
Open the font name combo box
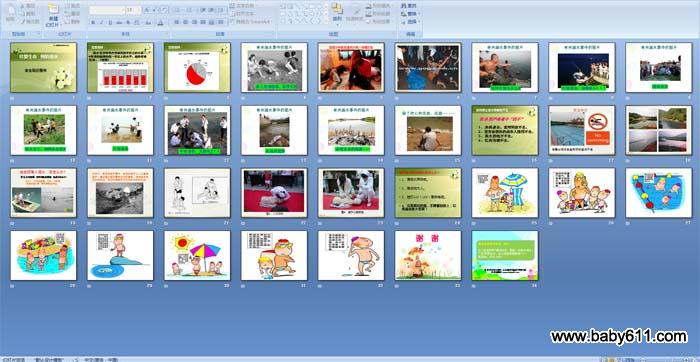click(x=107, y=9)
